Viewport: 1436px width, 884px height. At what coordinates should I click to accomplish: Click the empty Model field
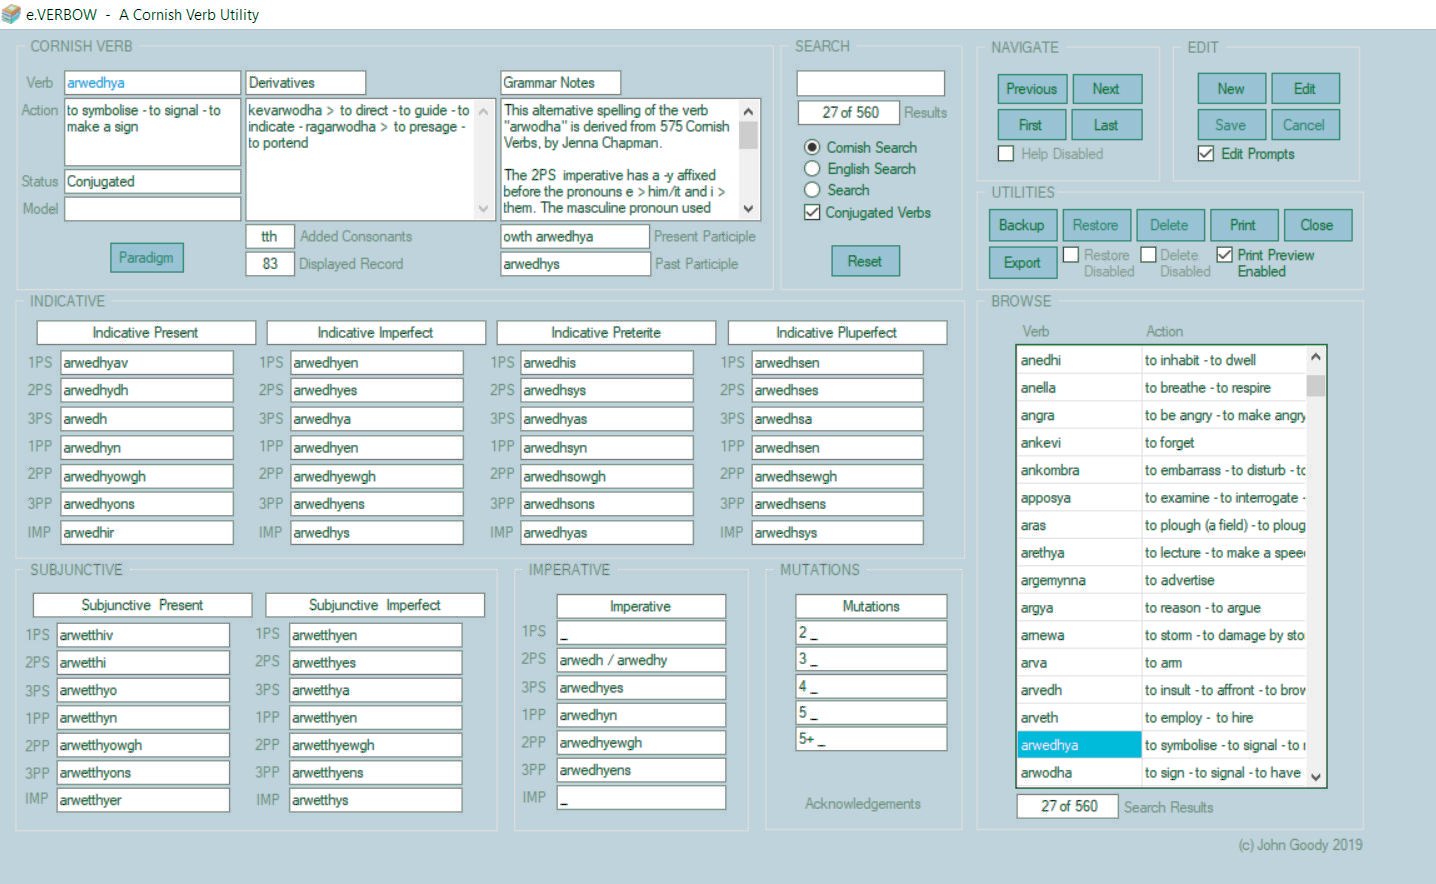(153, 208)
